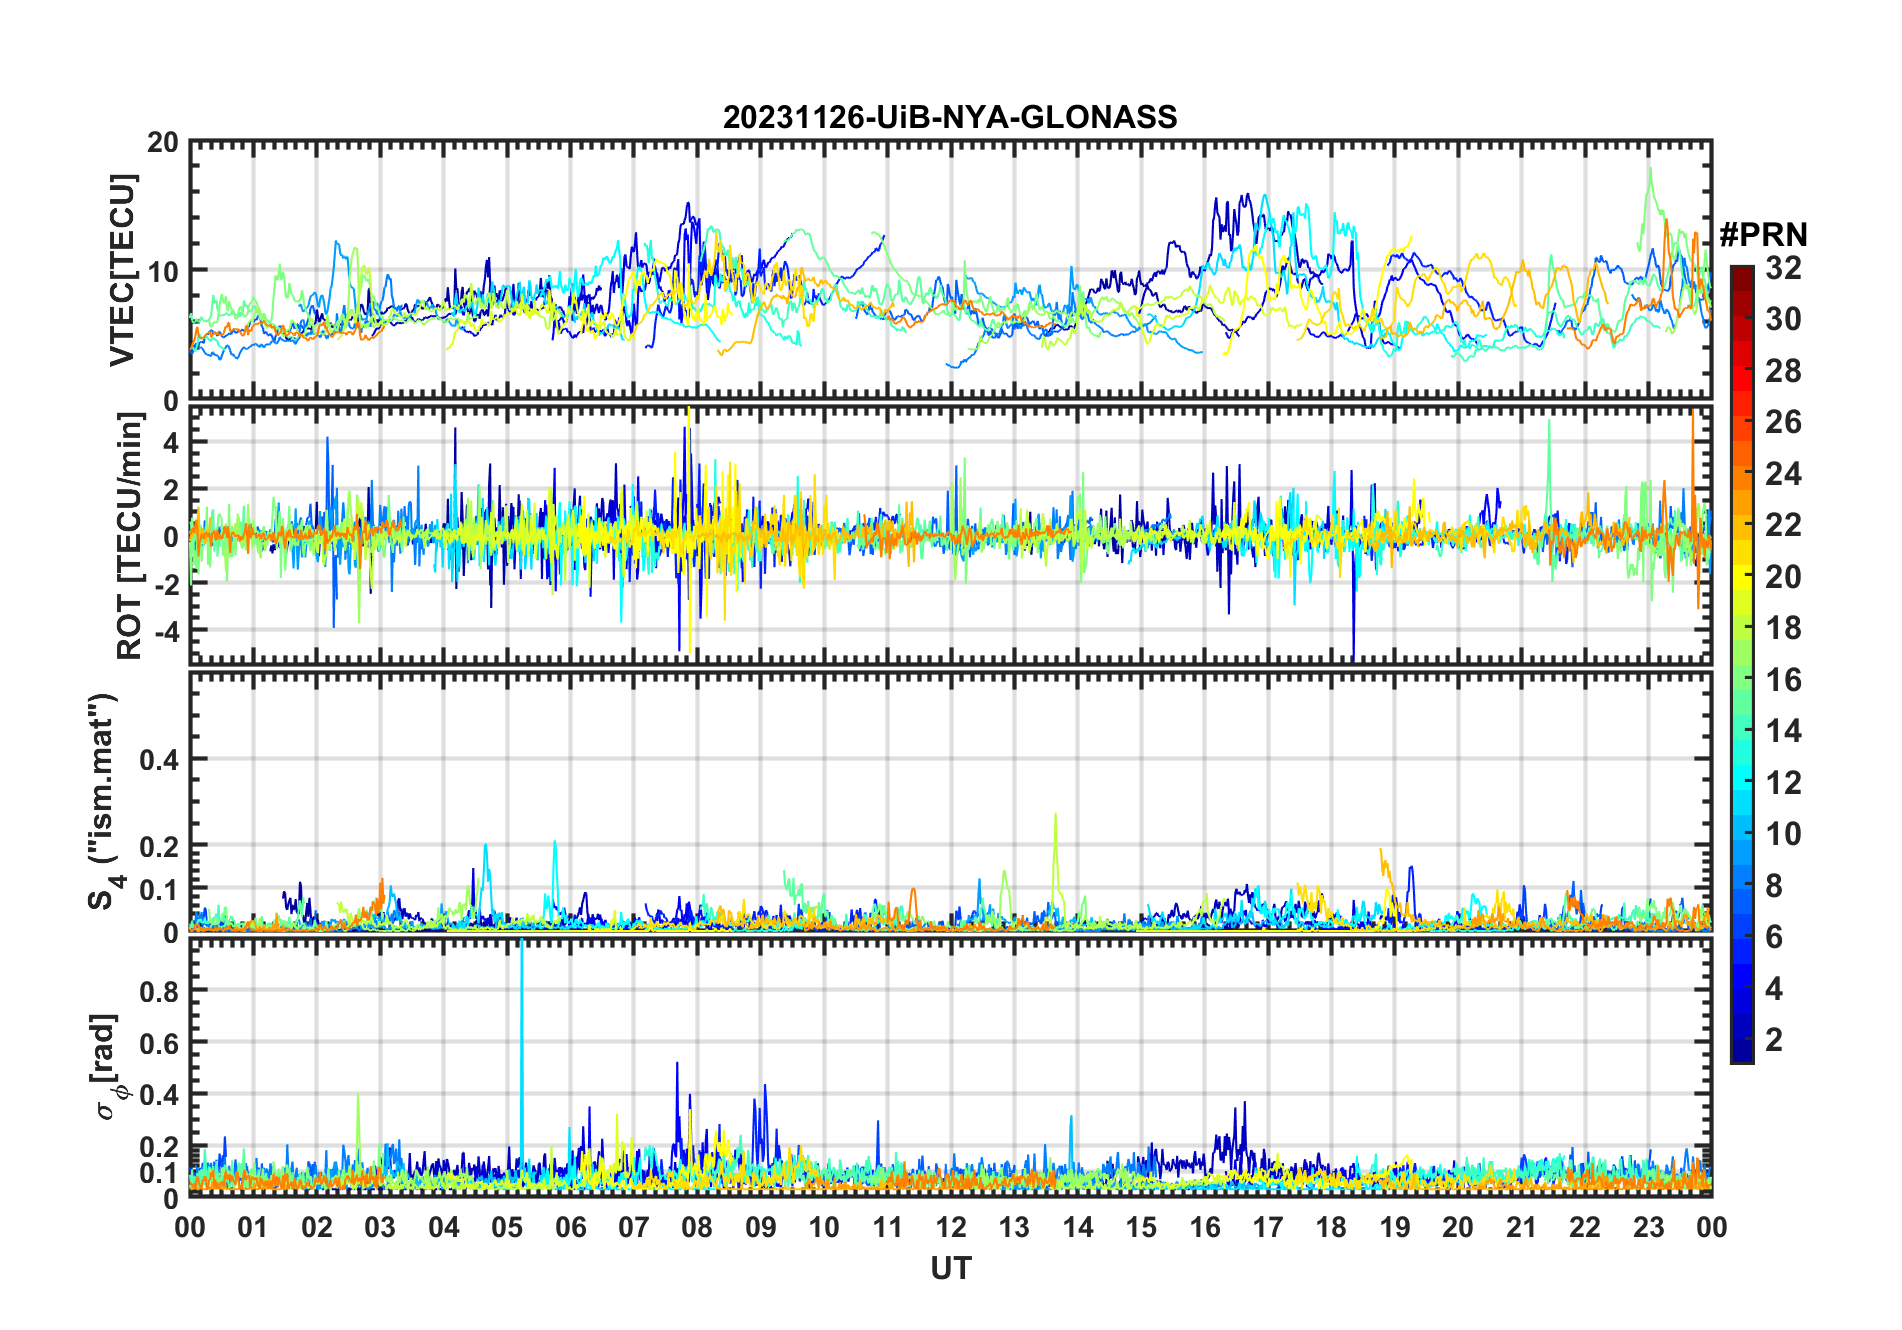This screenshot has width=1902, height=1330.
Task: Click colorbar tick label 18
Action: point(1783,628)
